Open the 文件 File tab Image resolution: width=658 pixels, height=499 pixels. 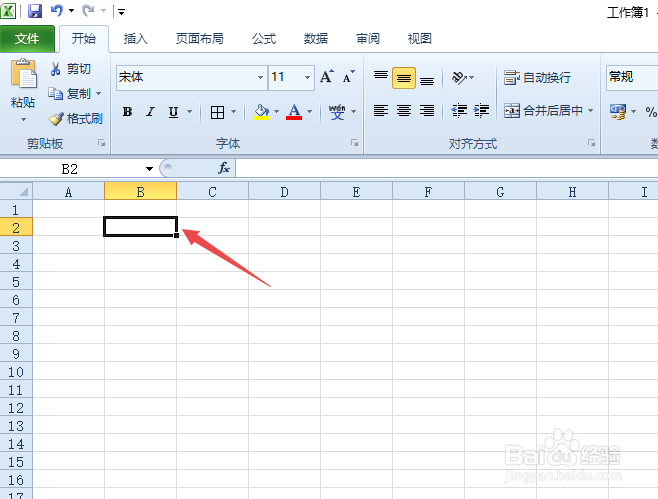click(27, 39)
